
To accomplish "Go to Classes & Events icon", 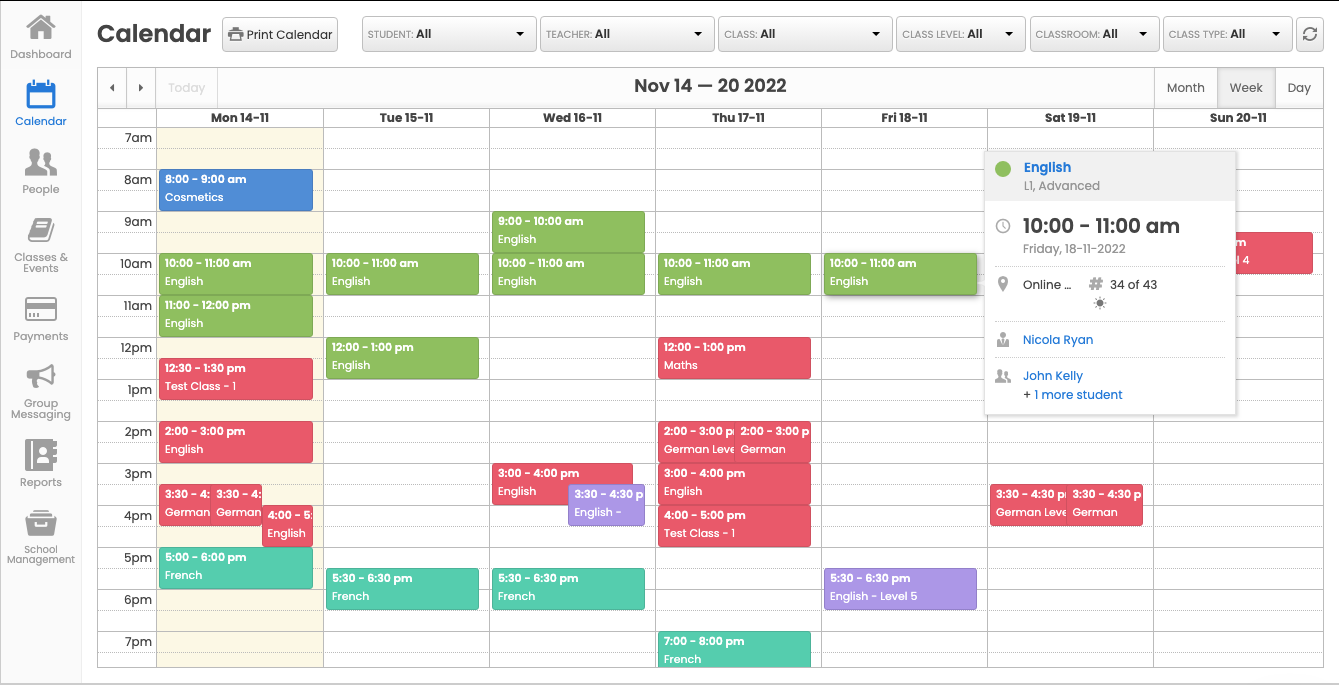I will tap(41, 231).
